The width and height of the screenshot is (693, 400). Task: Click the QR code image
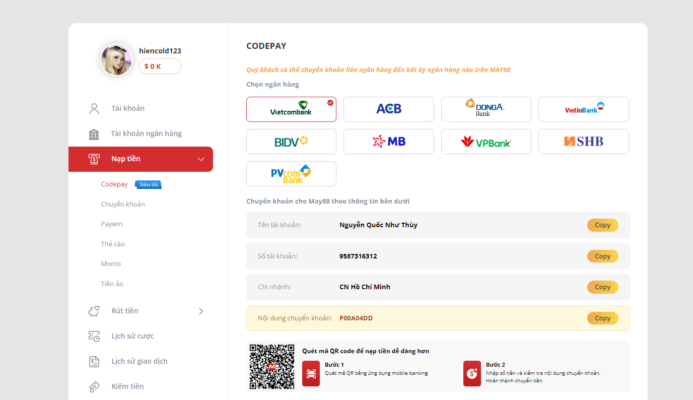(x=272, y=366)
